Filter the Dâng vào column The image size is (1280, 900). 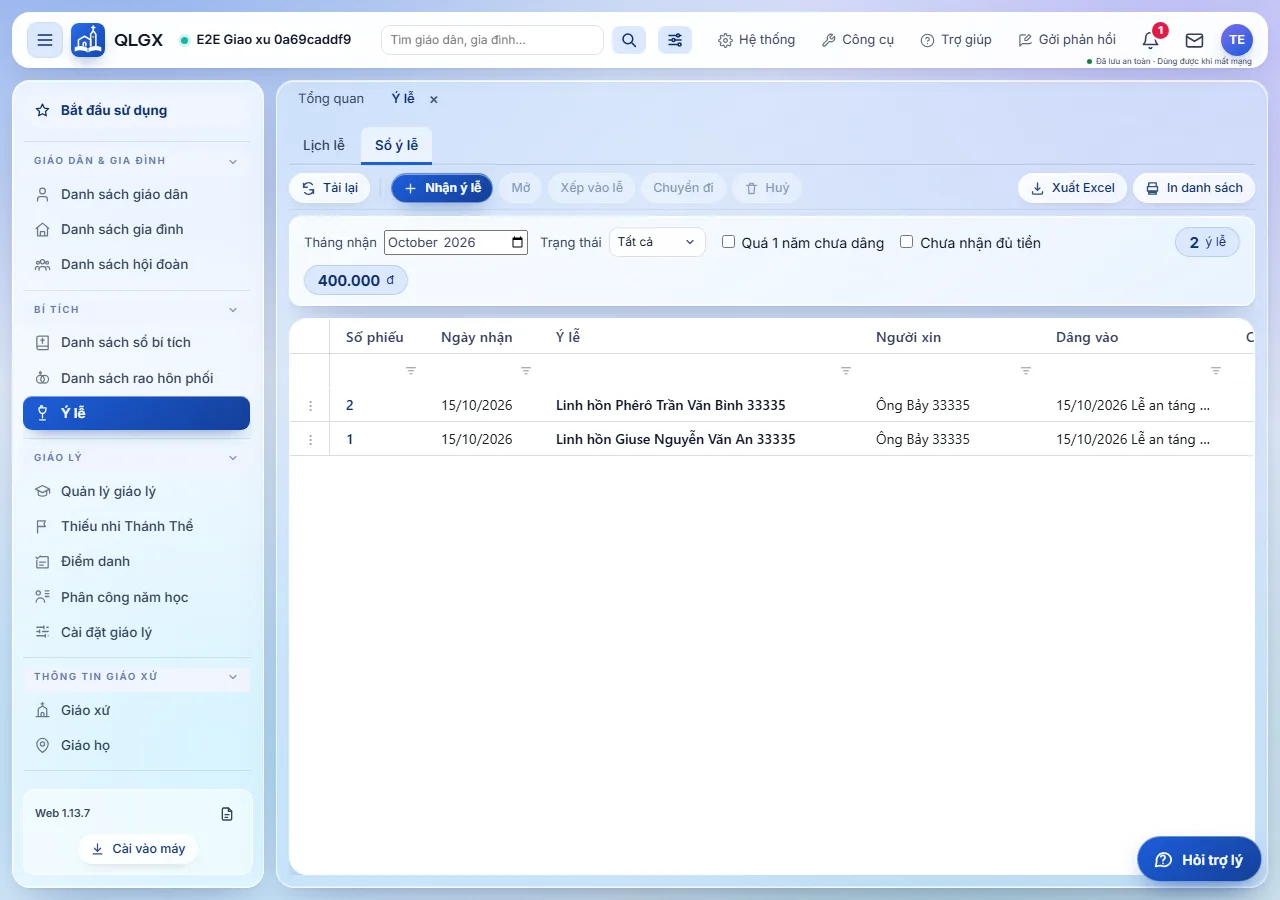click(x=1216, y=371)
